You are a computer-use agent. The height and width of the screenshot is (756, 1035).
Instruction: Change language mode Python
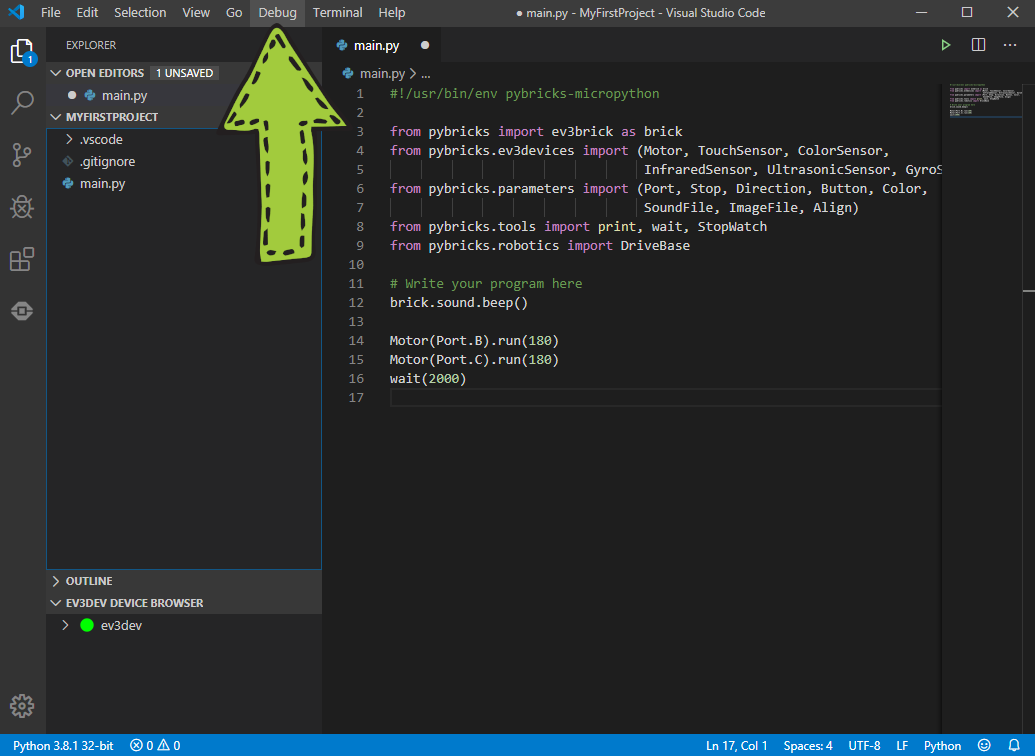click(x=942, y=745)
